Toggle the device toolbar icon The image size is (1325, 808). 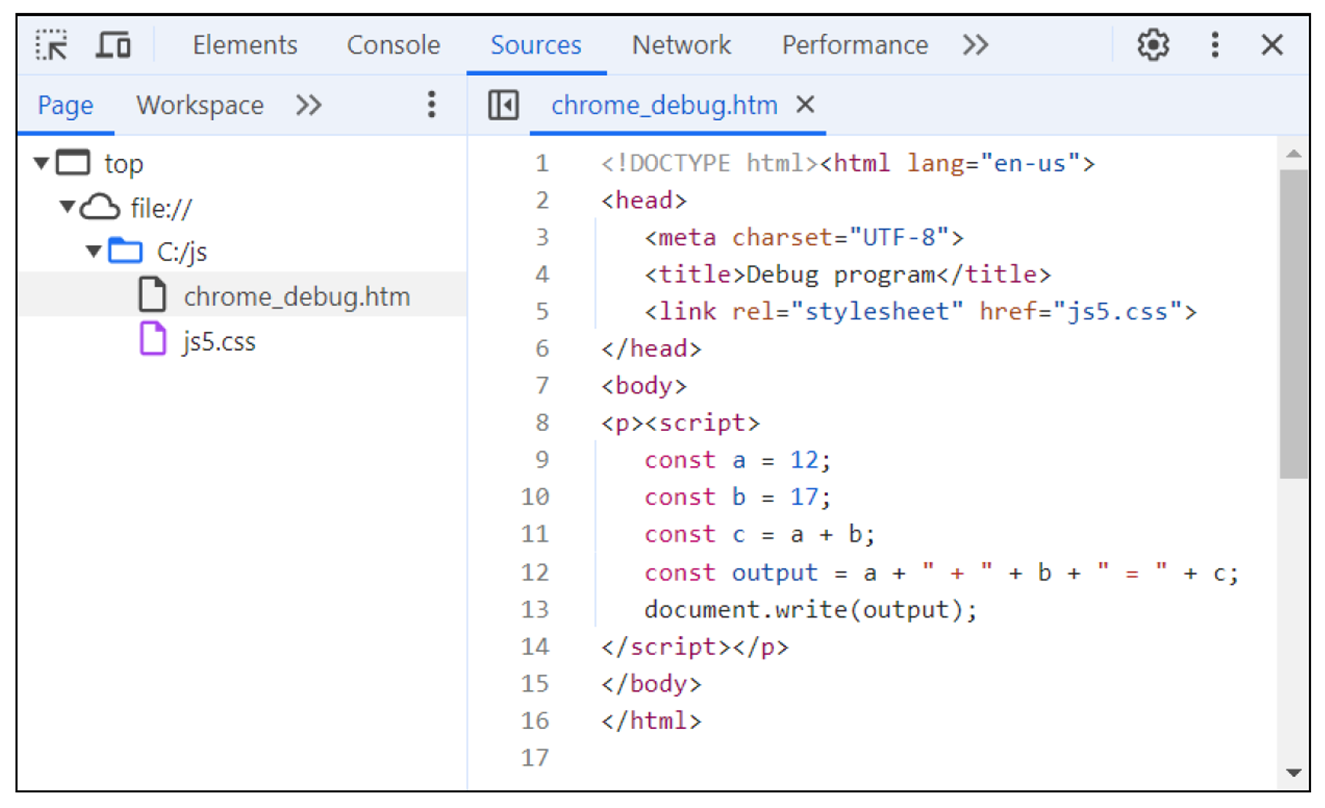pos(114,46)
